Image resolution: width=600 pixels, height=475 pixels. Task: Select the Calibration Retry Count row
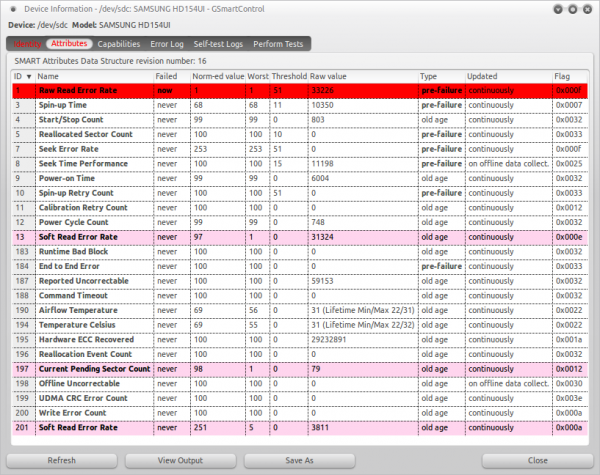300,208
